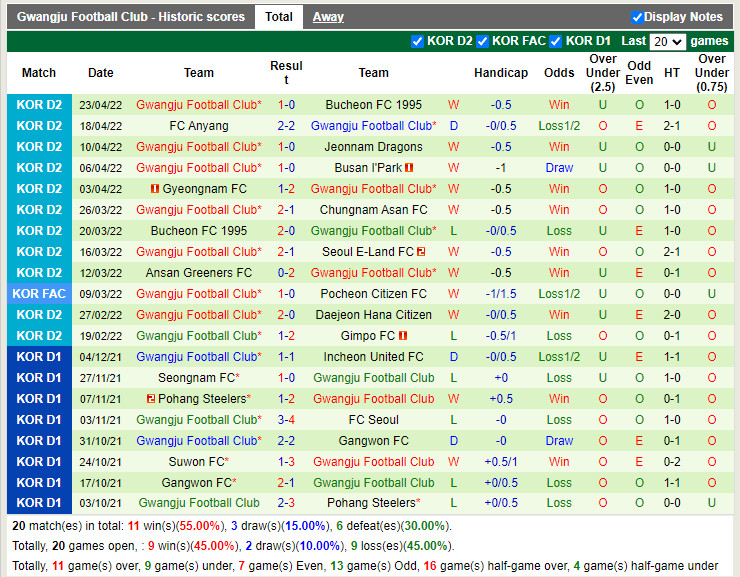Click the 2-3 score on 03/10/21

coord(286,503)
